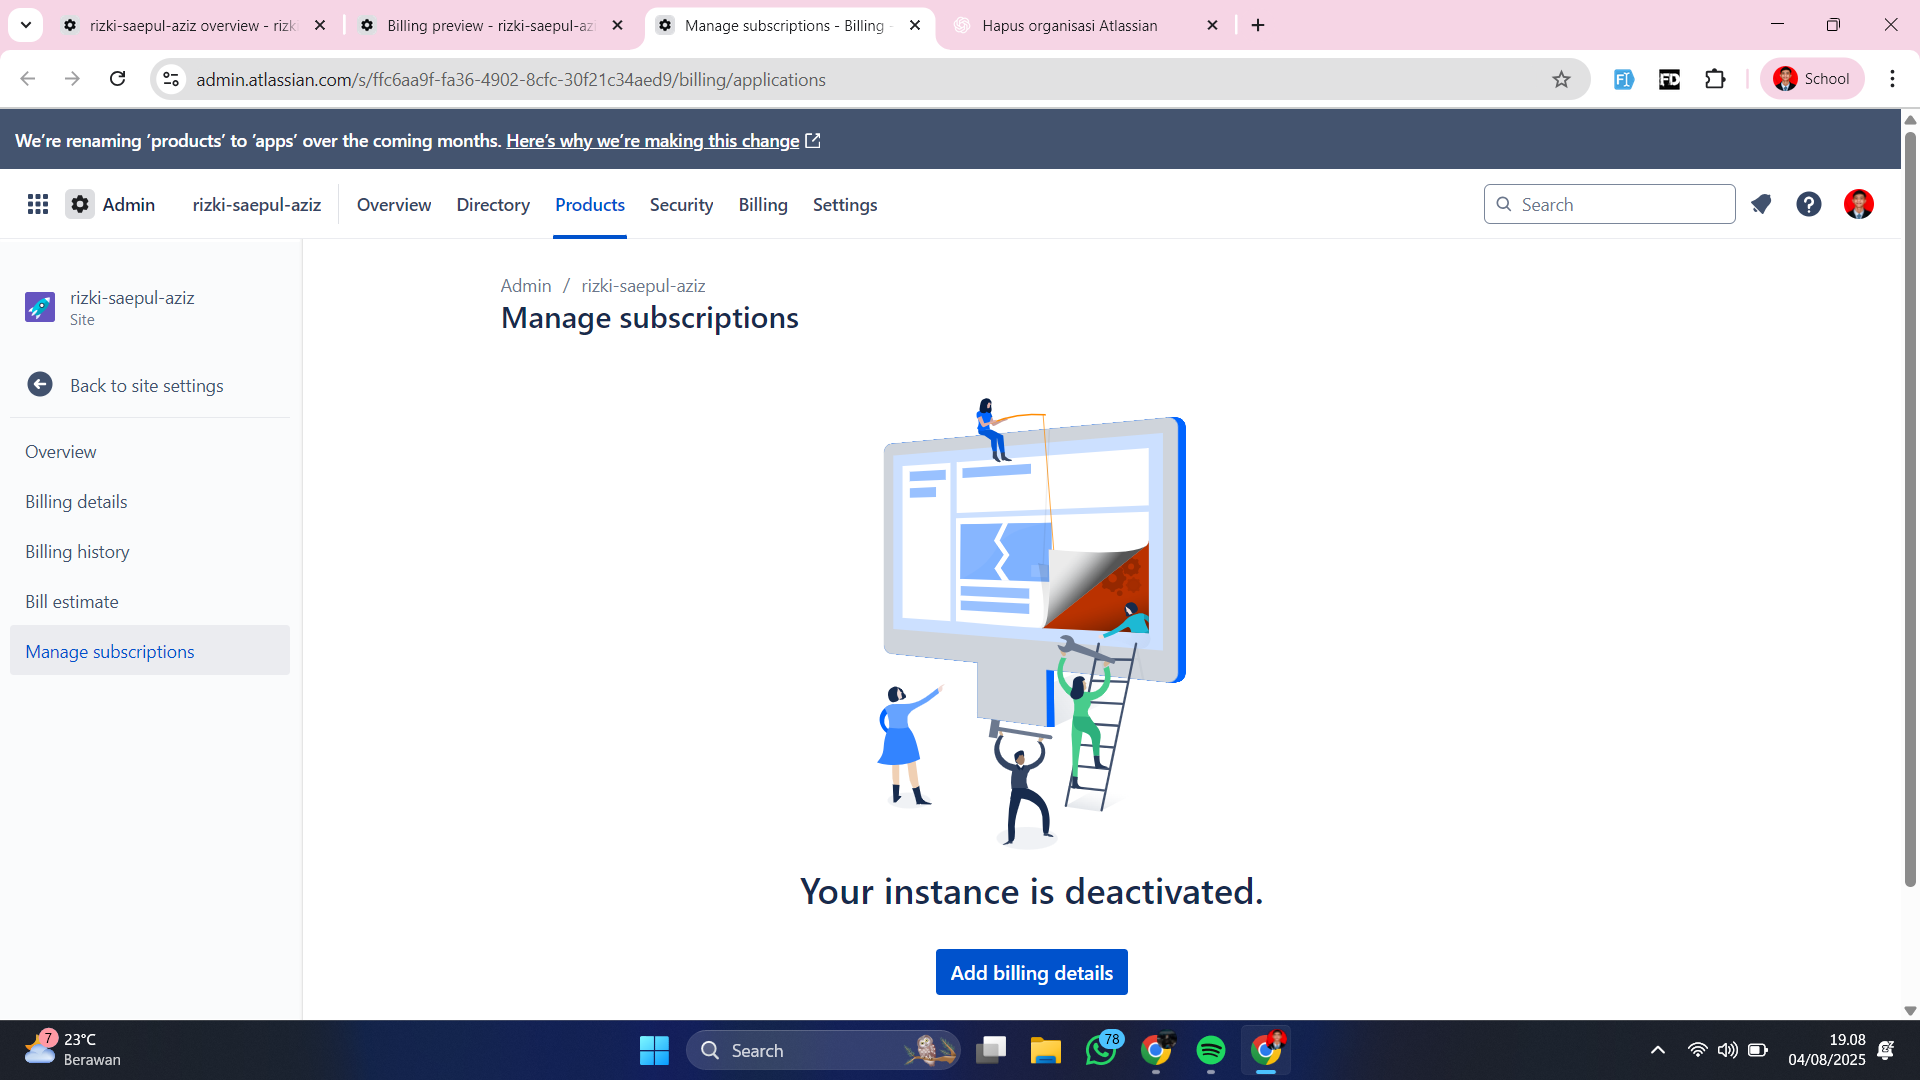This screenshot has height=1080, width=1920.
Task: Click the rizki-saepul-aziz site rocket icon
Action: coord(40,307)
